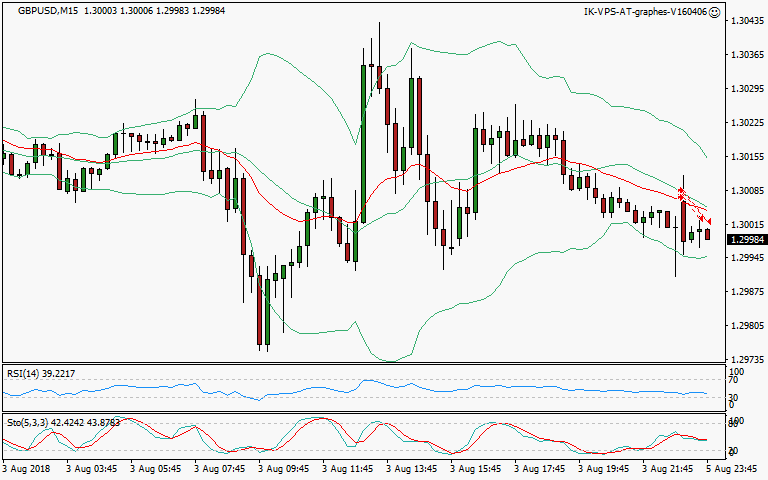Click the 3 Aug 2018 date label

click(28, 468)
